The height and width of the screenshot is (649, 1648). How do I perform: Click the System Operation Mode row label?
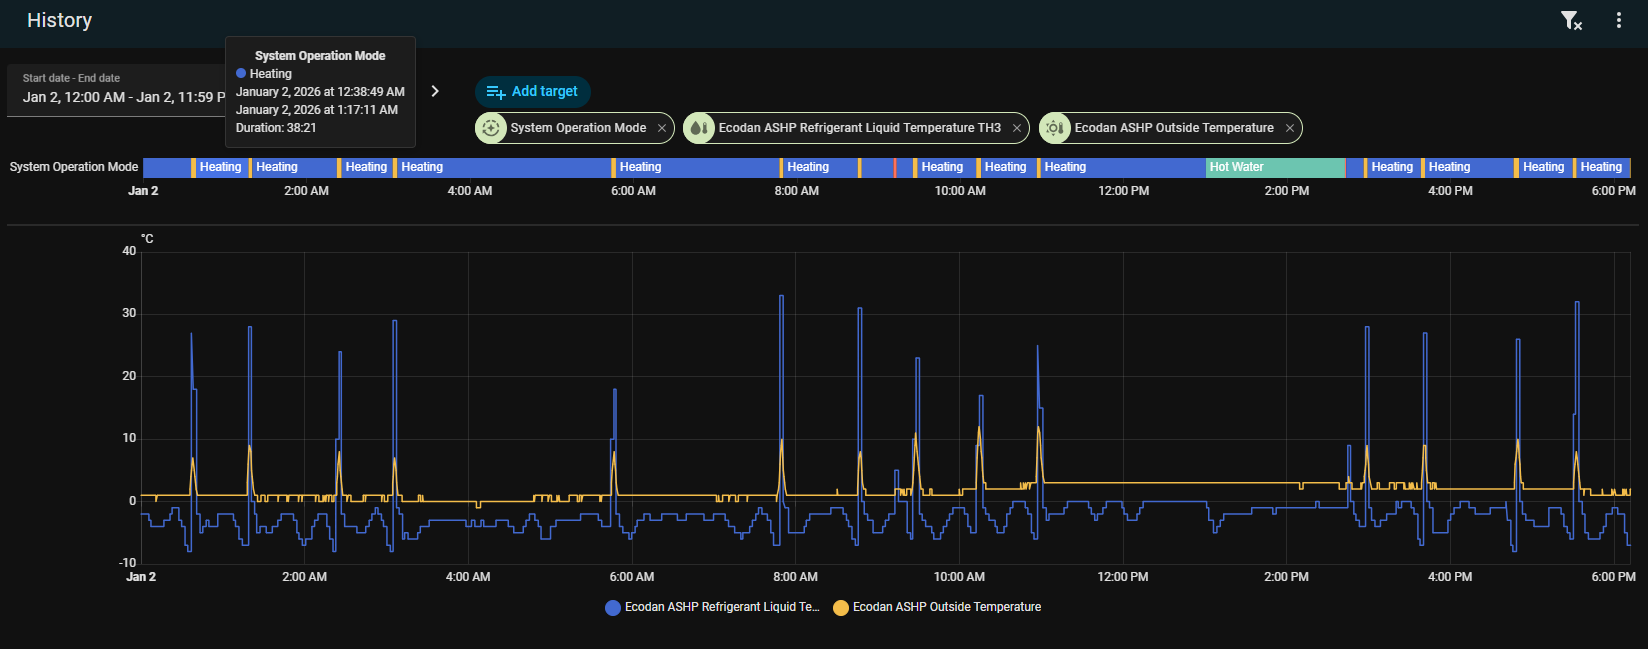[74, 167]
